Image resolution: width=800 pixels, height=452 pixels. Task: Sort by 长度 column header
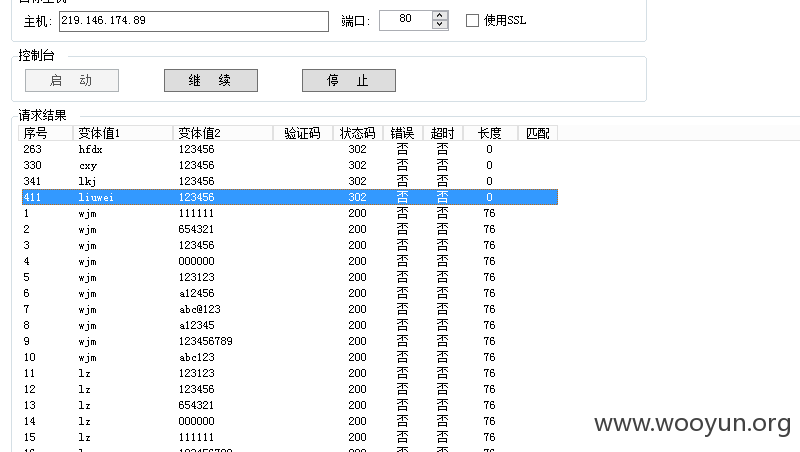(x=490, y=133)
